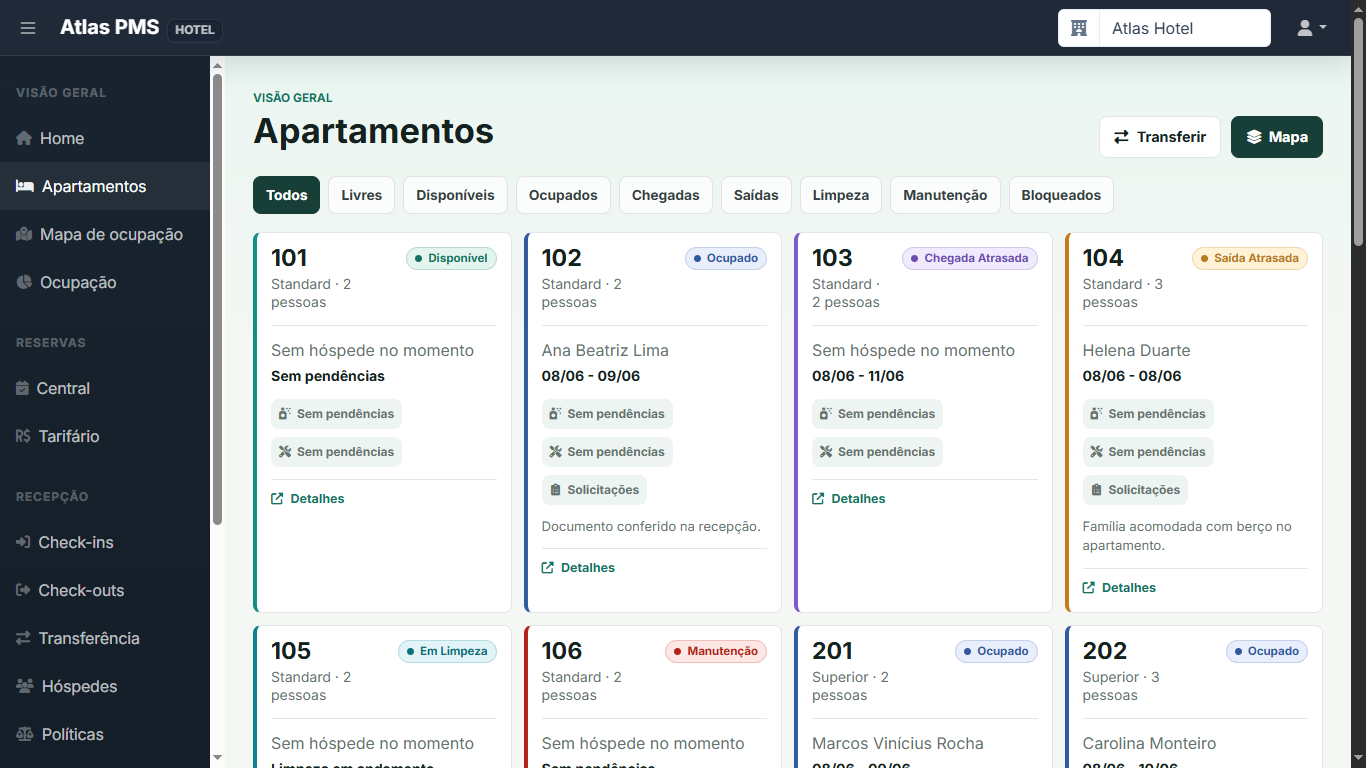Select the Saídas filter tab
The width and height of the screenshot is (1366, 768).
coord(756,195)
